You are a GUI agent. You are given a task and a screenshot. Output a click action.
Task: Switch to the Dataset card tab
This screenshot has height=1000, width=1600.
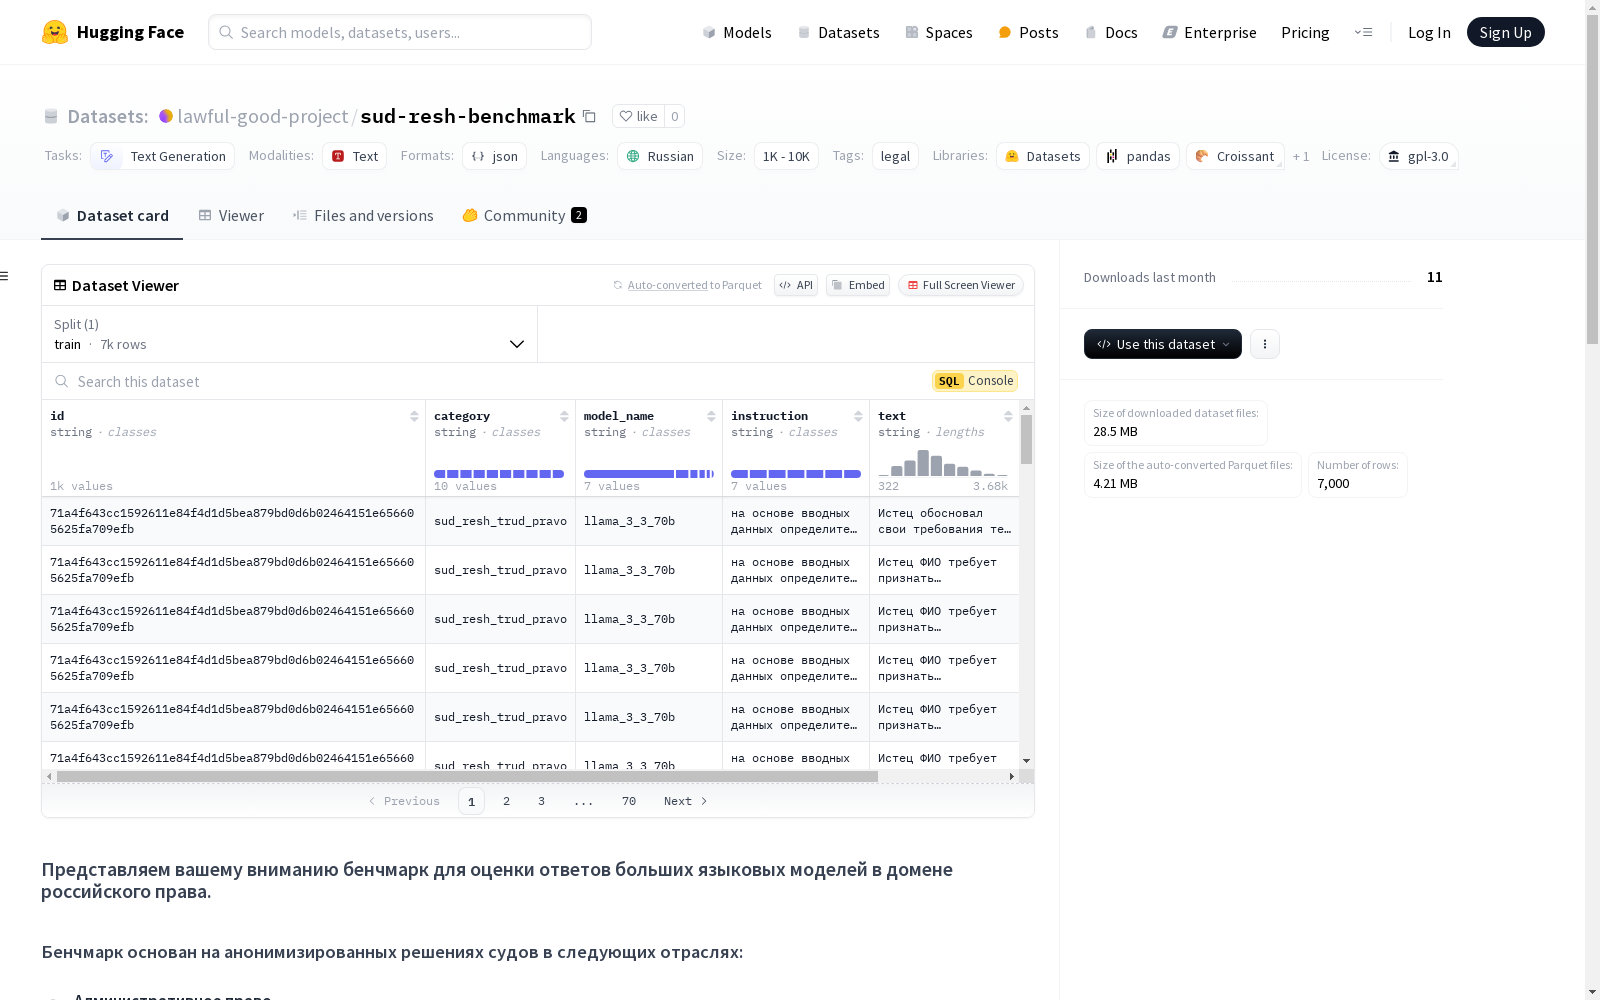(112, 215)
